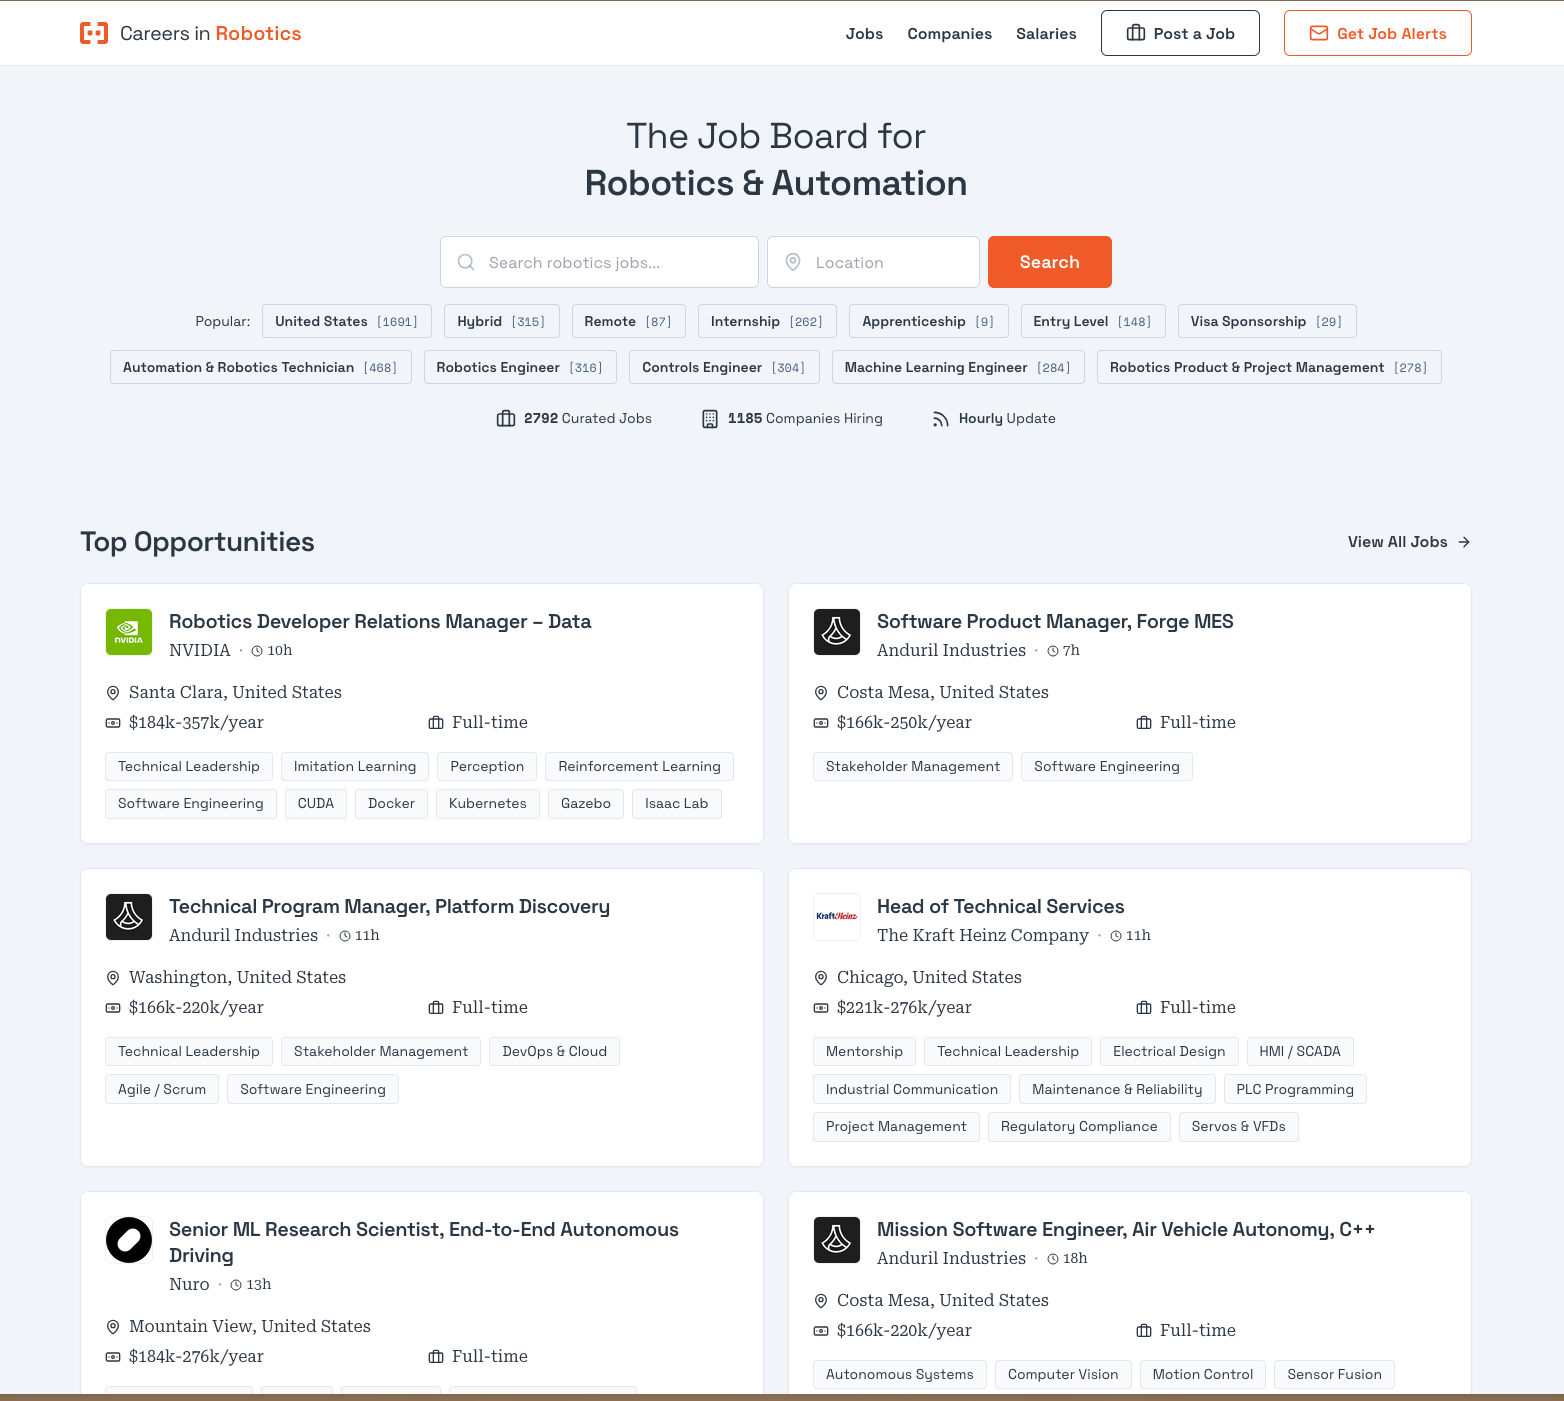Toggle the Internship filter chip
Viewport: 1564px width, 1401px height.
coord(767,321)
